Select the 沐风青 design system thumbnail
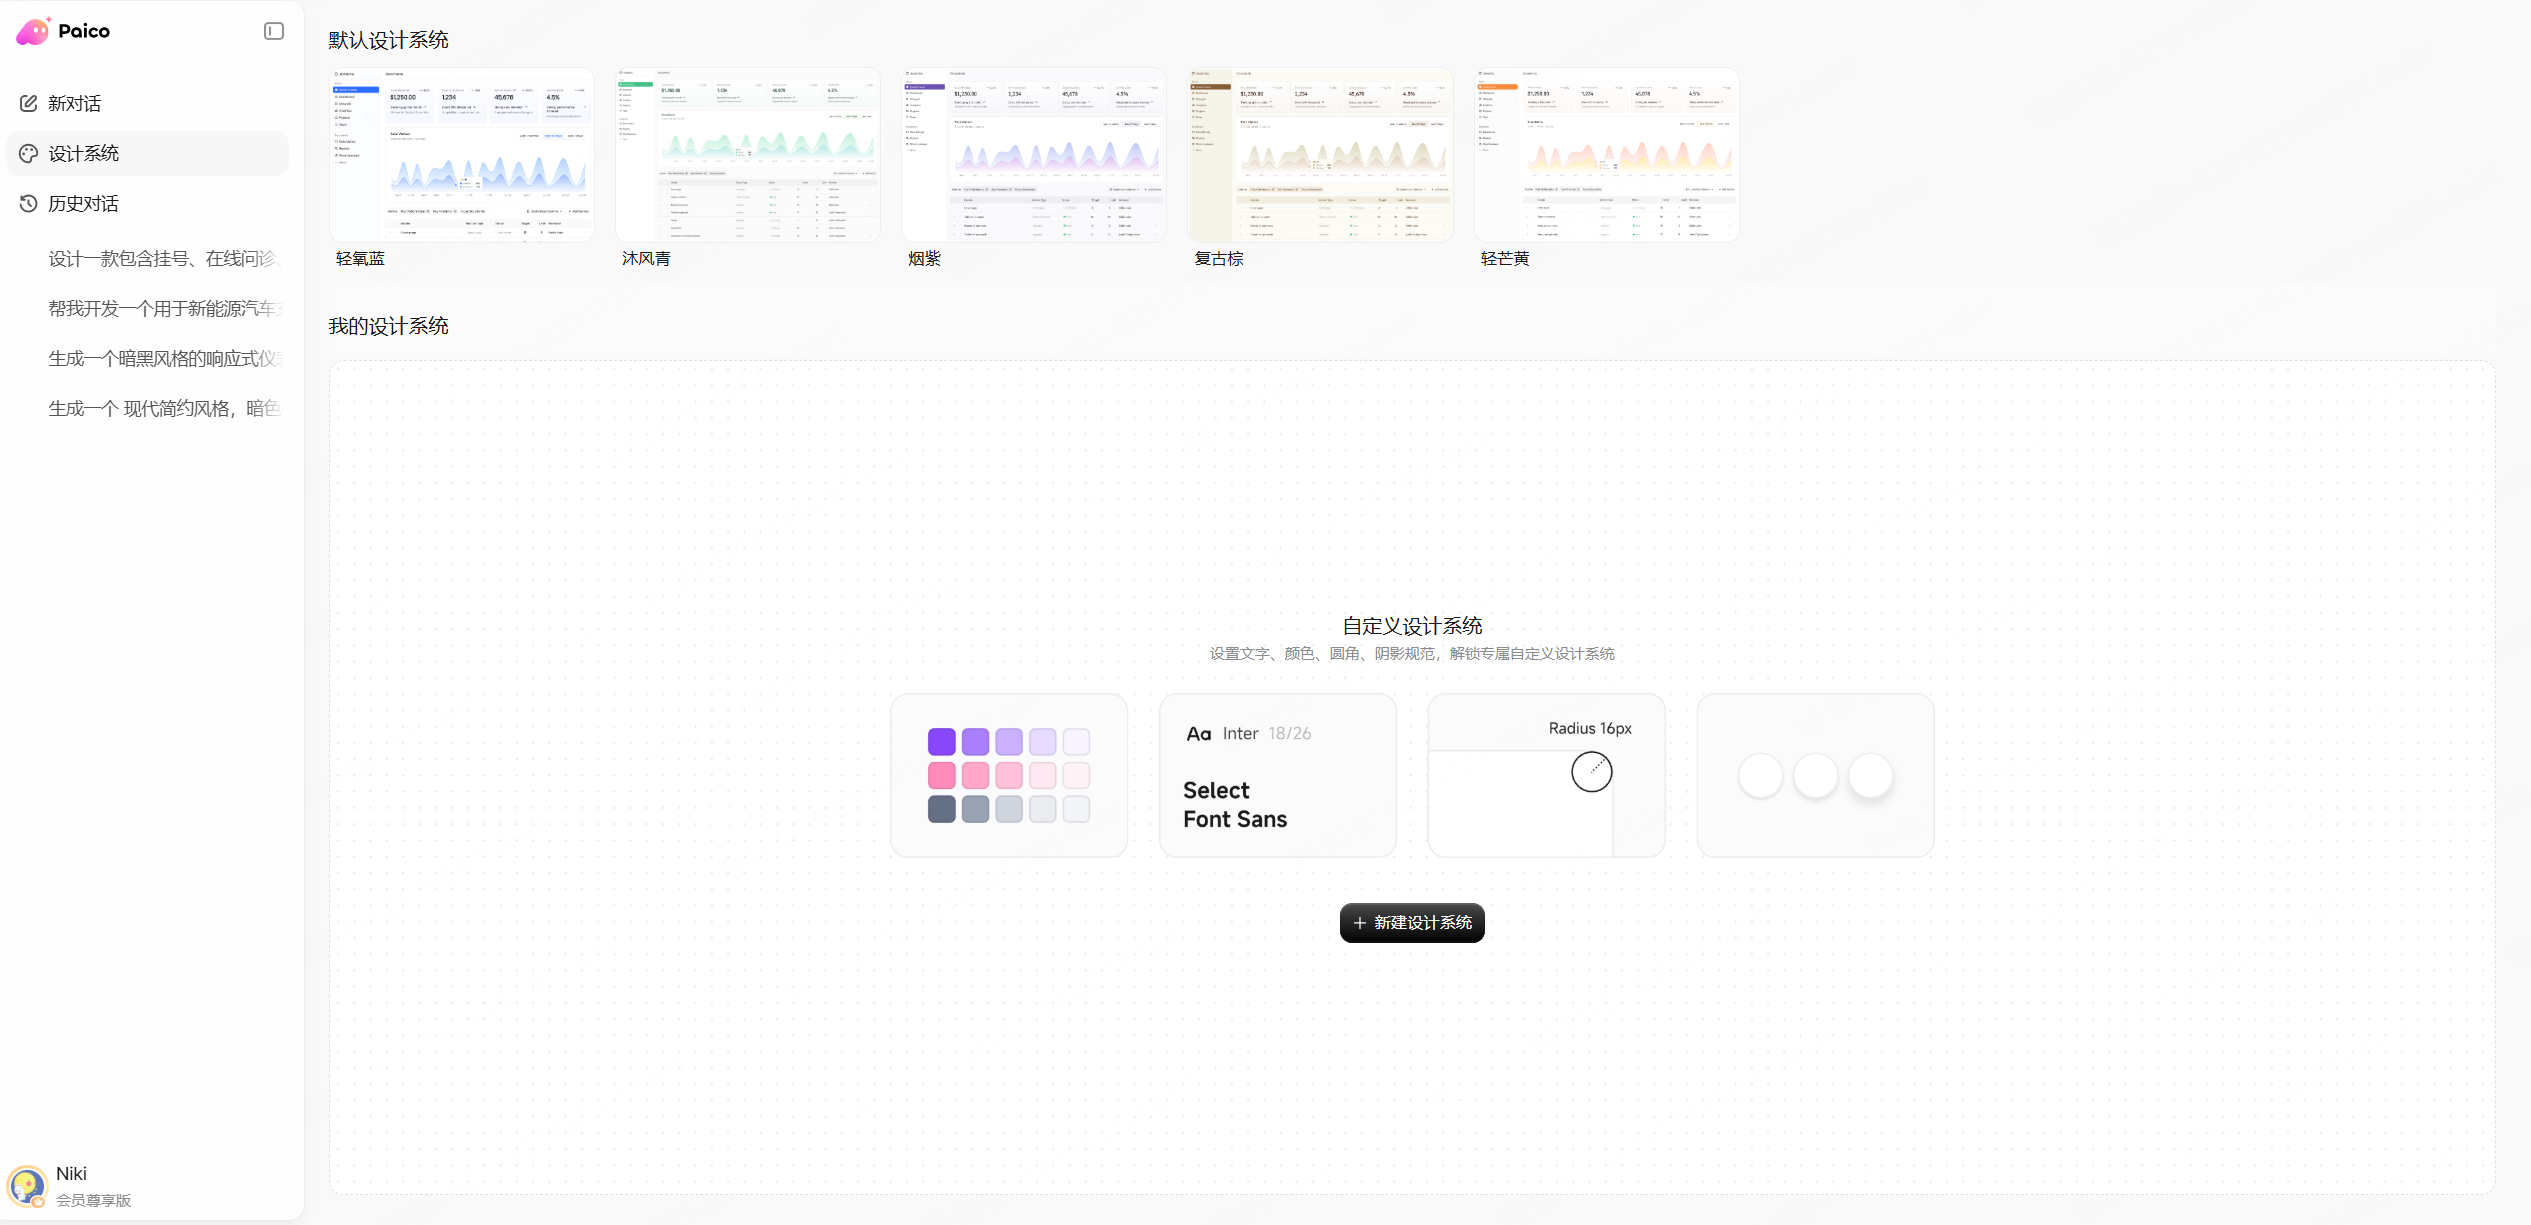The image size is (2531, 1225). (748, 155)
